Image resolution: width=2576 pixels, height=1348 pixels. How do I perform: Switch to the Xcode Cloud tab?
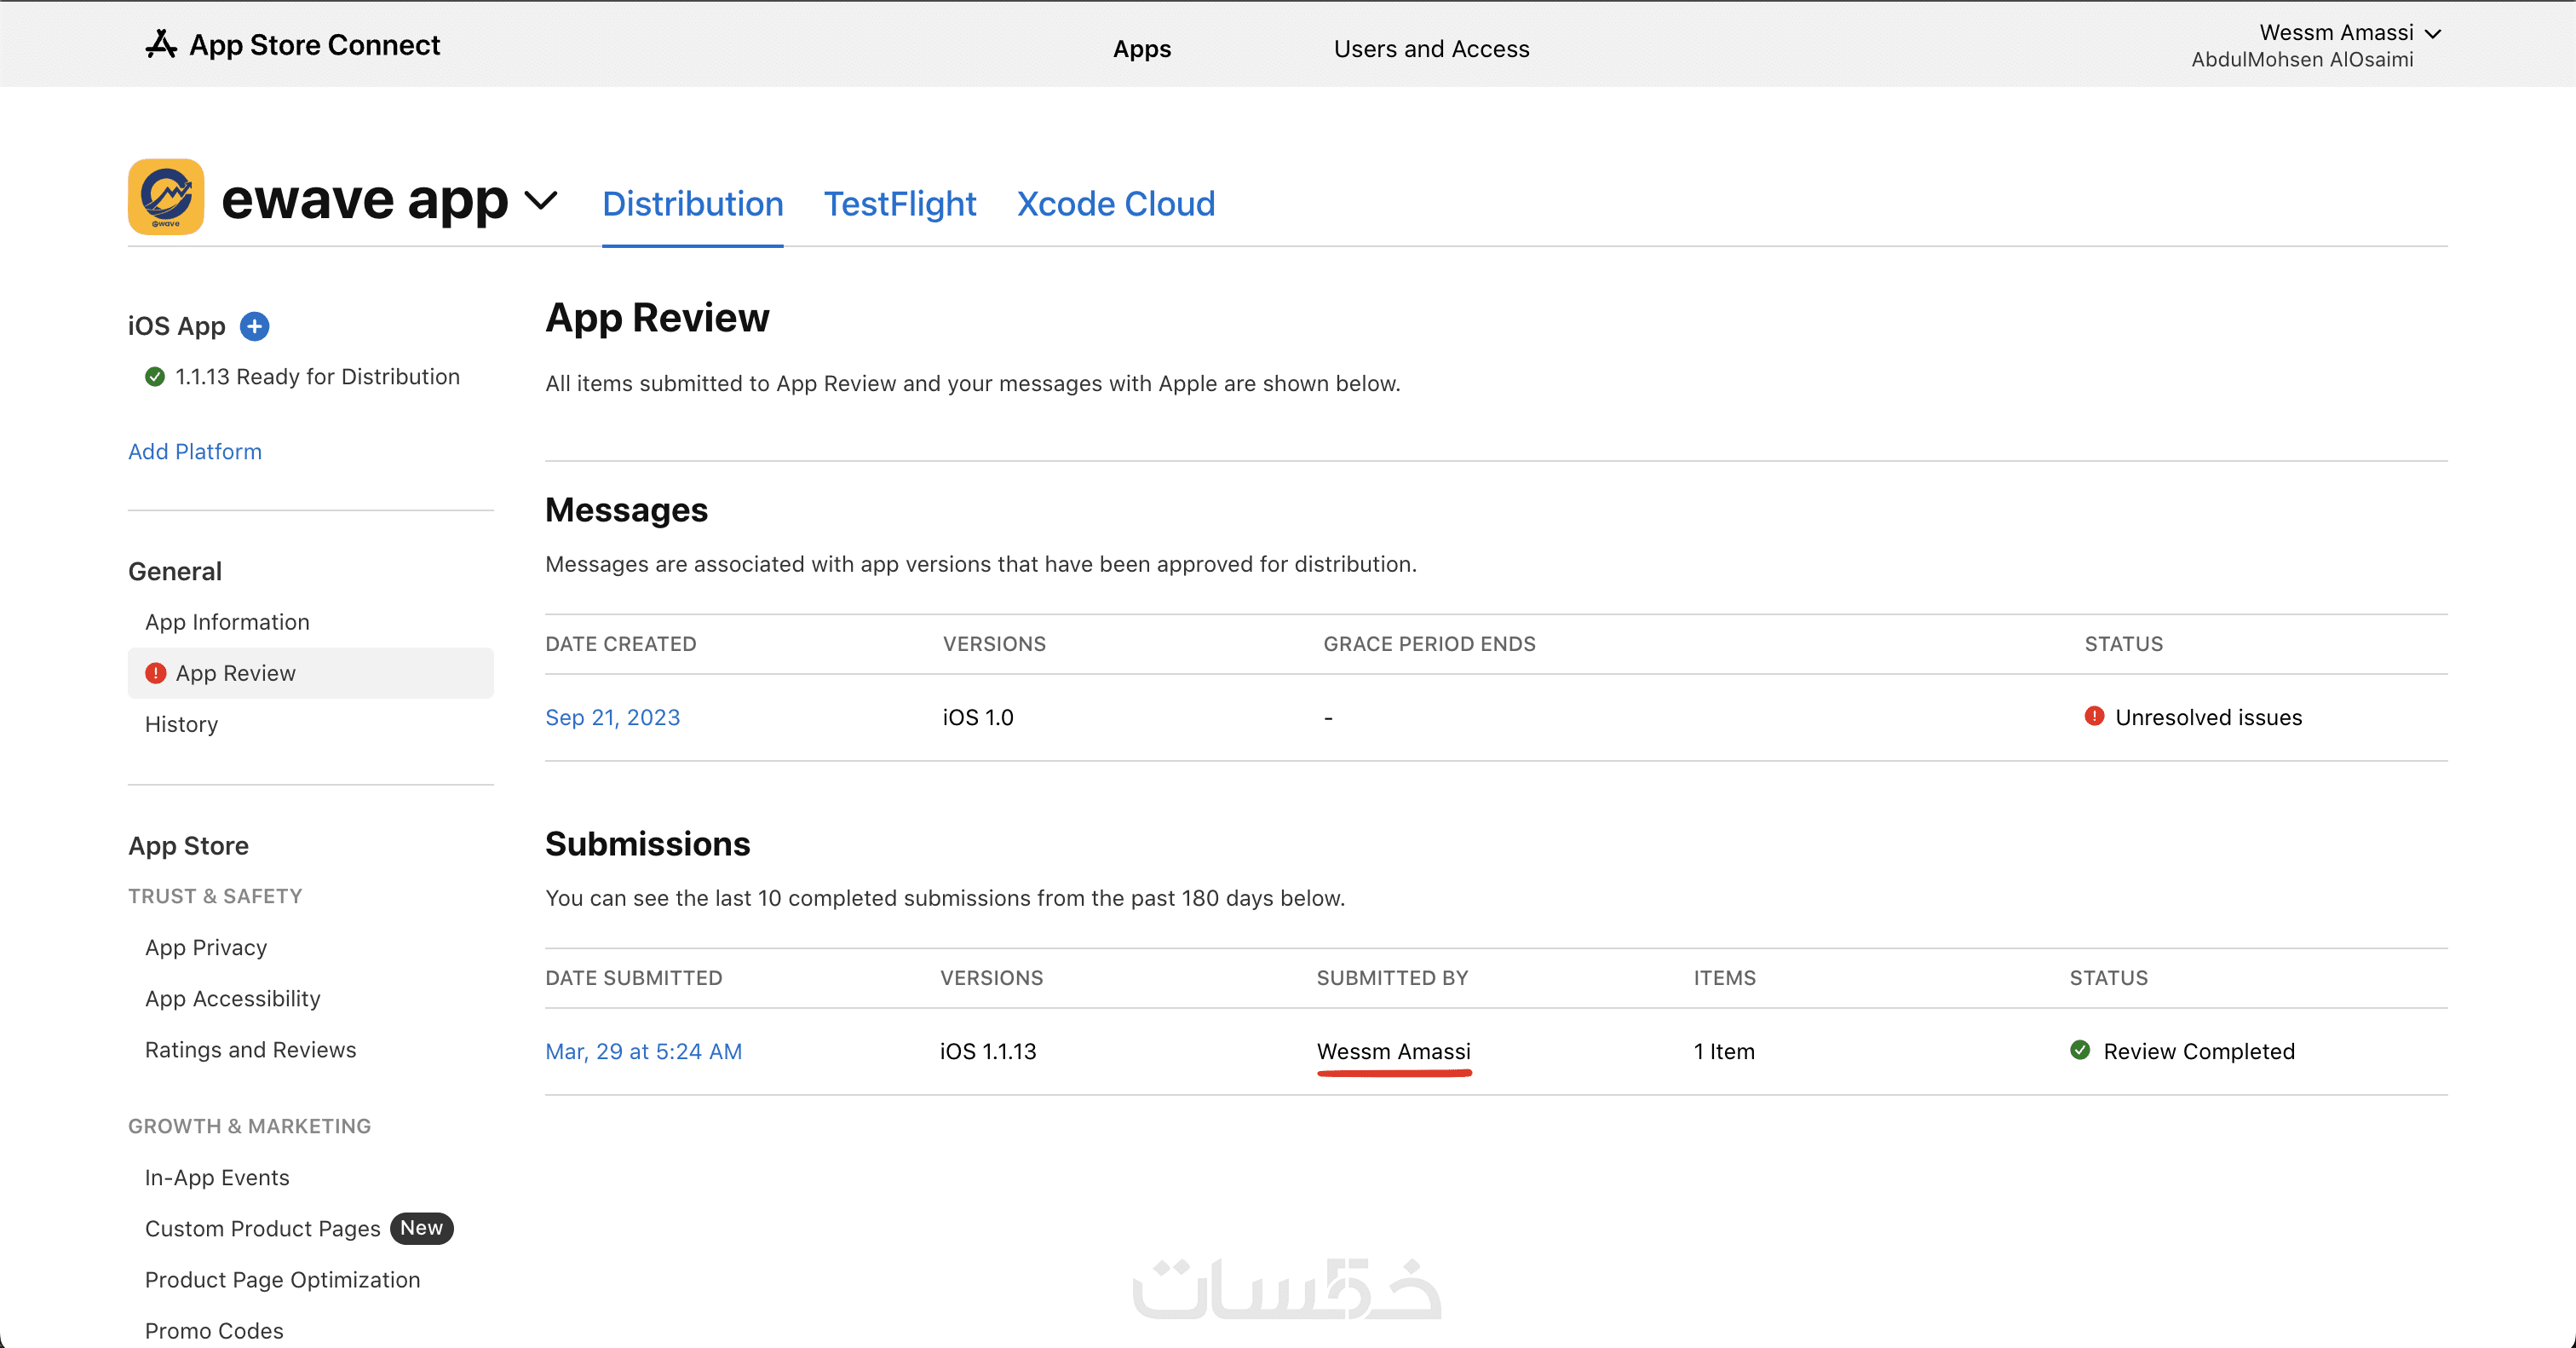pos(1115,204)
